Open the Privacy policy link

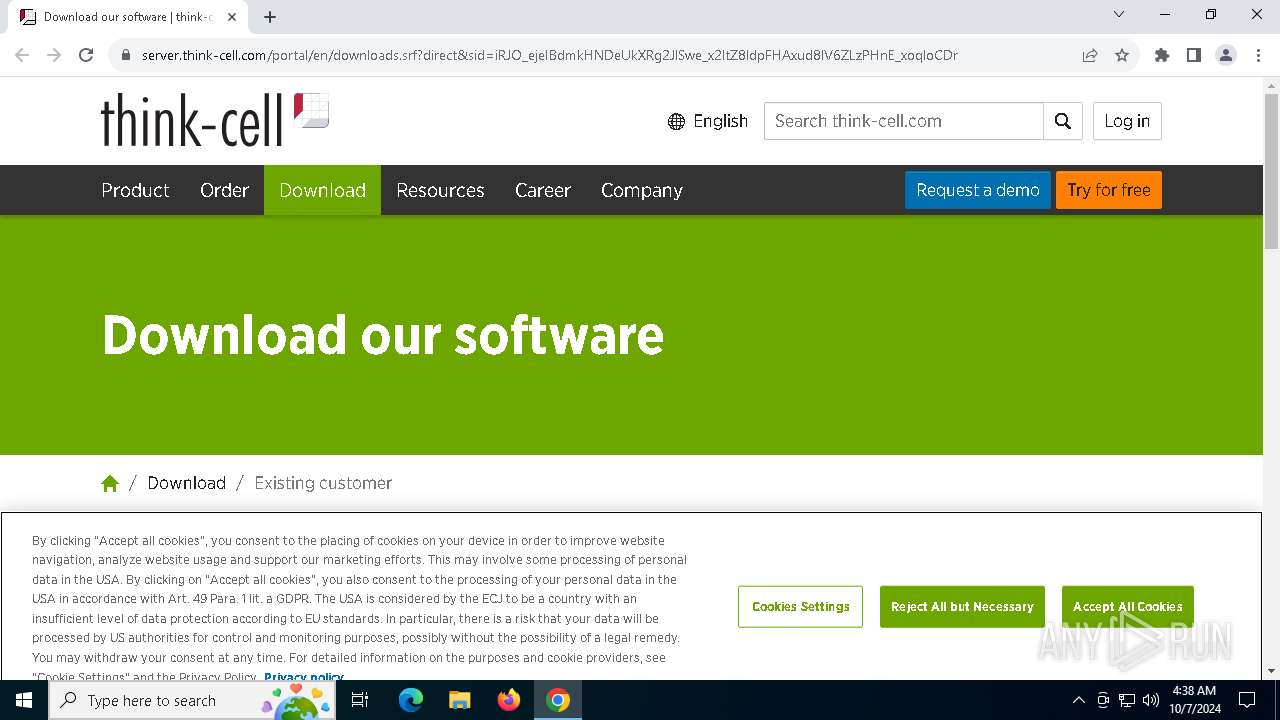(304, 677)
